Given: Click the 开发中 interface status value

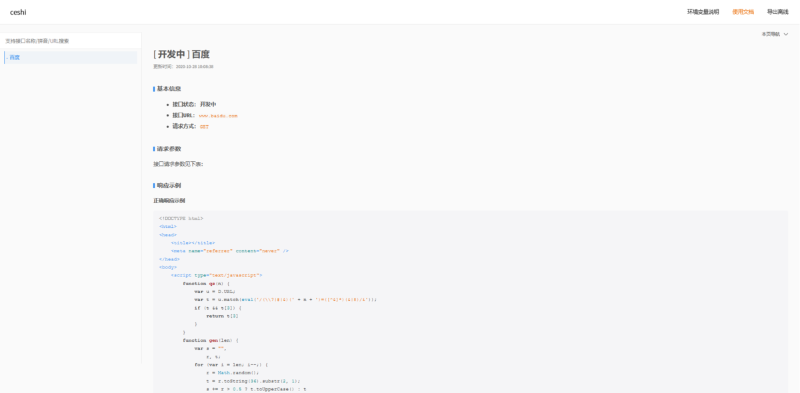Looking at the screenshot, I should pos(208,104).
